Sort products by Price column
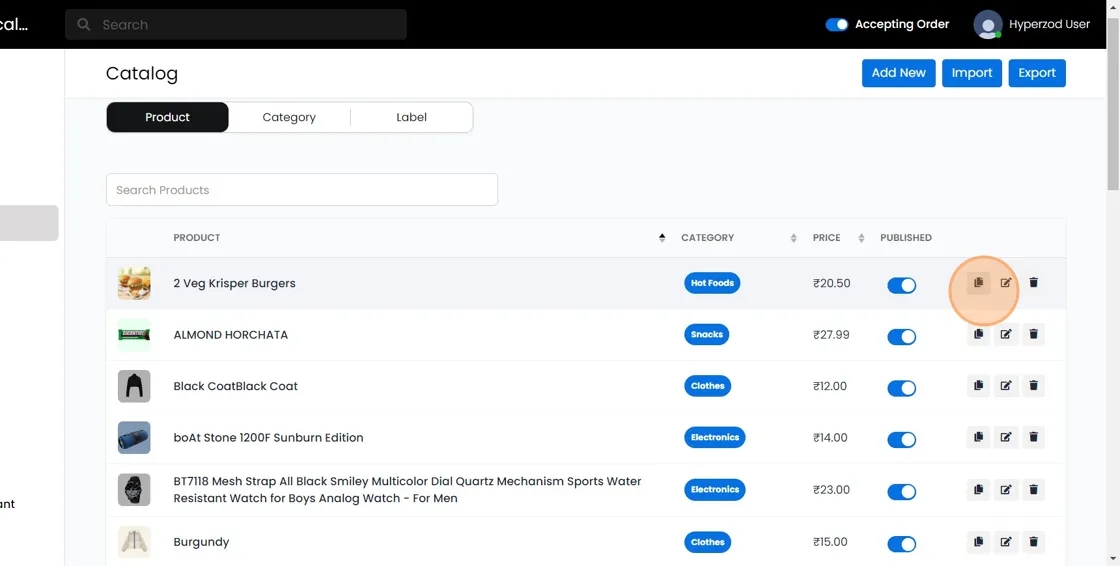This screenshot has width=1120, height=566. (x=862, y=238)
